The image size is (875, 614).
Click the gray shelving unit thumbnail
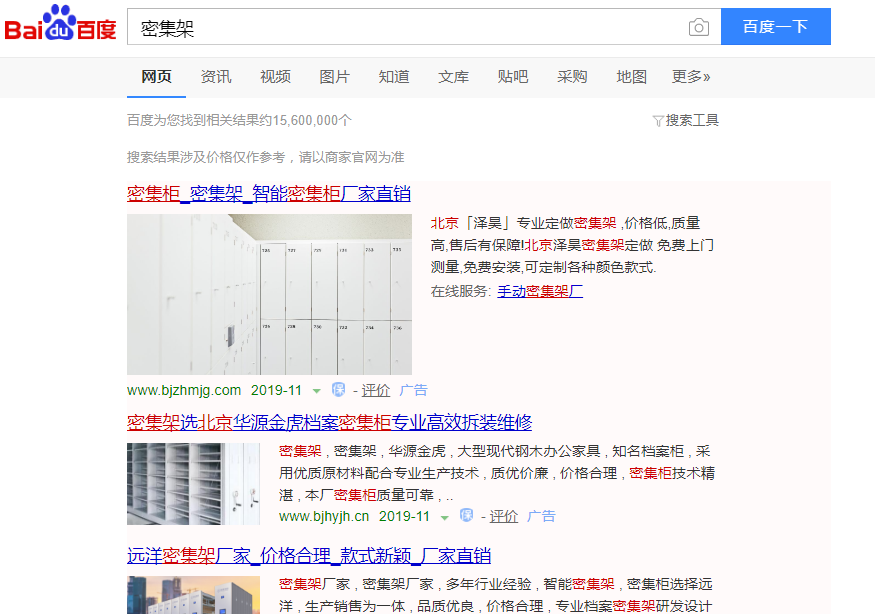pyautogui.click(x=193, y=484)
